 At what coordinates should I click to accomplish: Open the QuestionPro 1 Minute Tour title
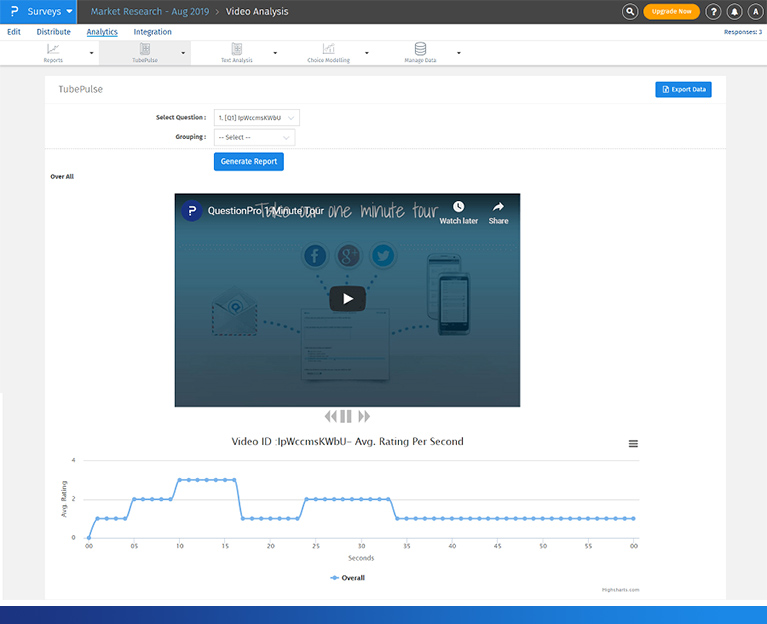coord(266,211)
